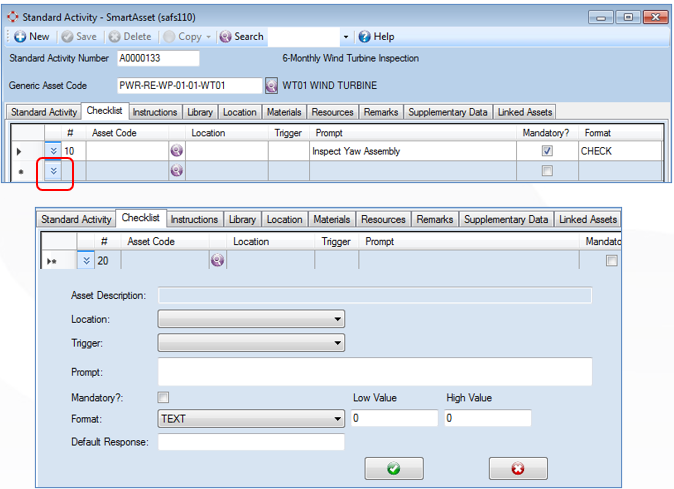Click the New toolbar button

click(32, 37)
